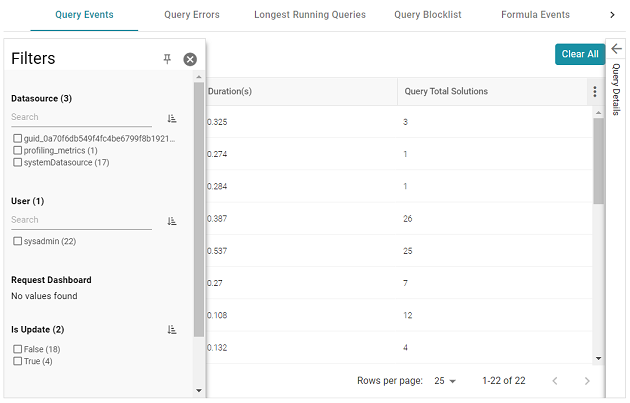
Task: Sort the Datasource filter values
Action: tap(172, 119)
